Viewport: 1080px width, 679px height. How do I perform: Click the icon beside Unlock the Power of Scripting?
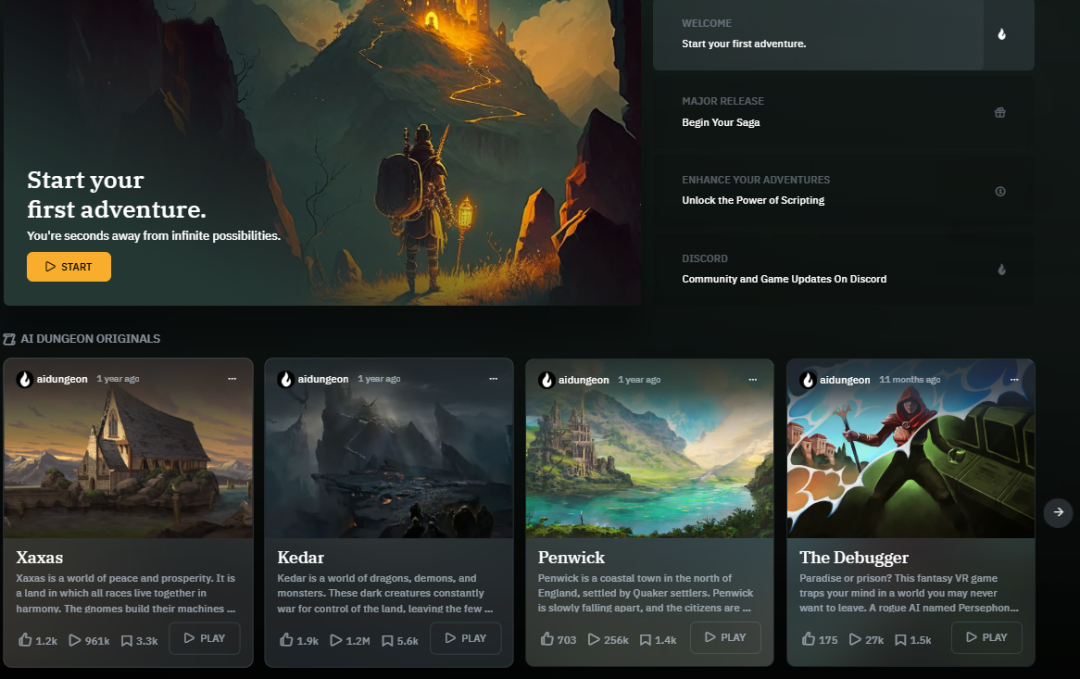[1000, 191]
